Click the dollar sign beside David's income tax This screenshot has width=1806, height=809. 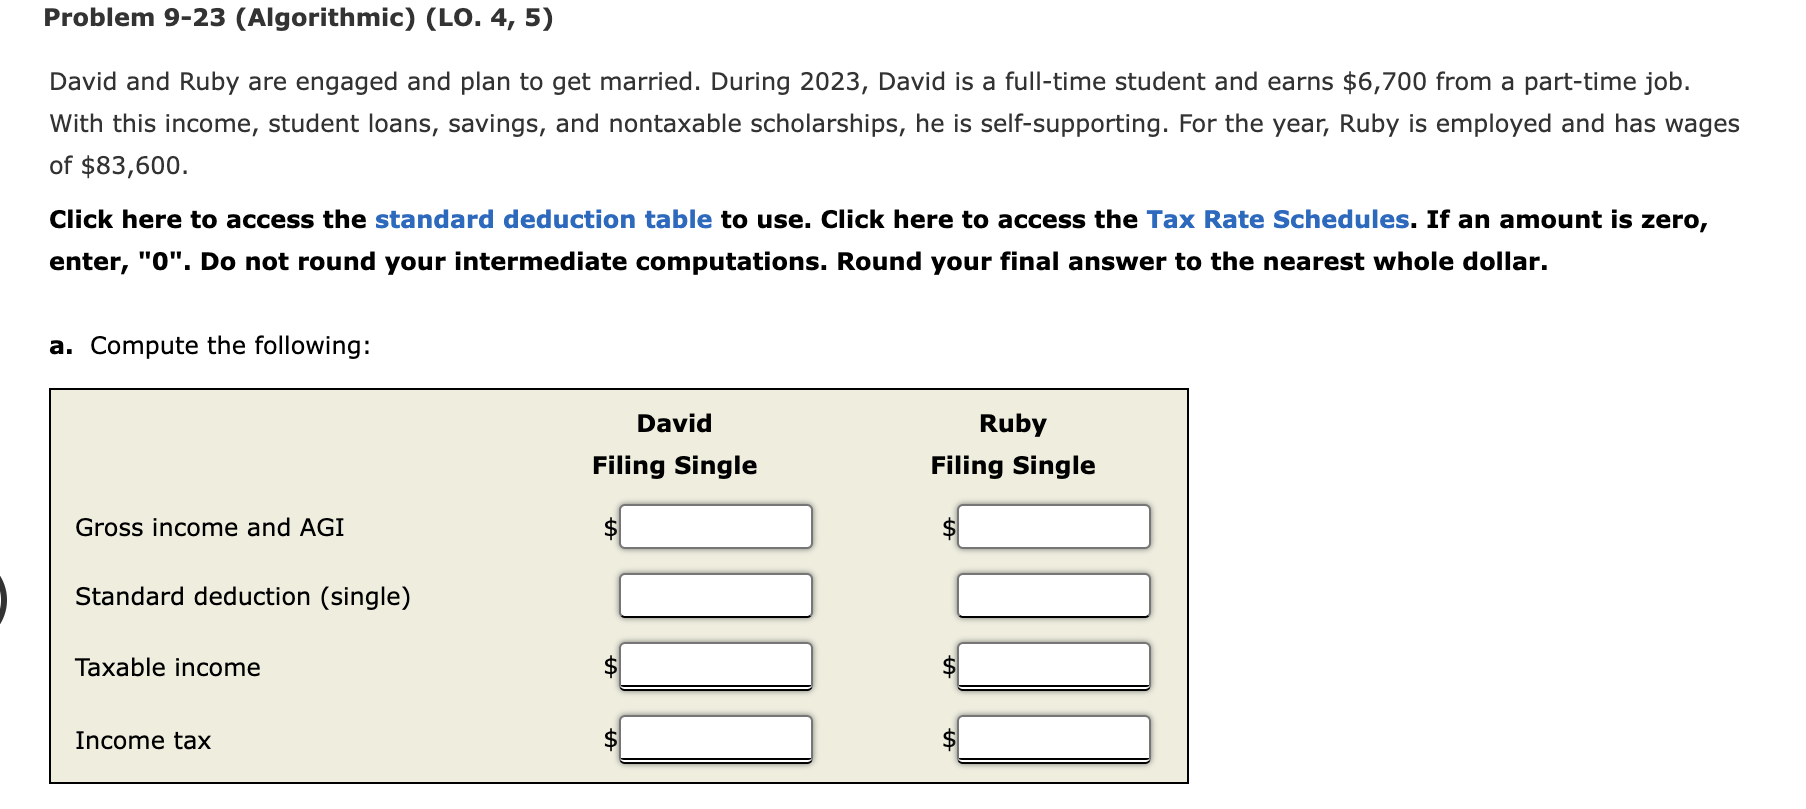point(608,739)
